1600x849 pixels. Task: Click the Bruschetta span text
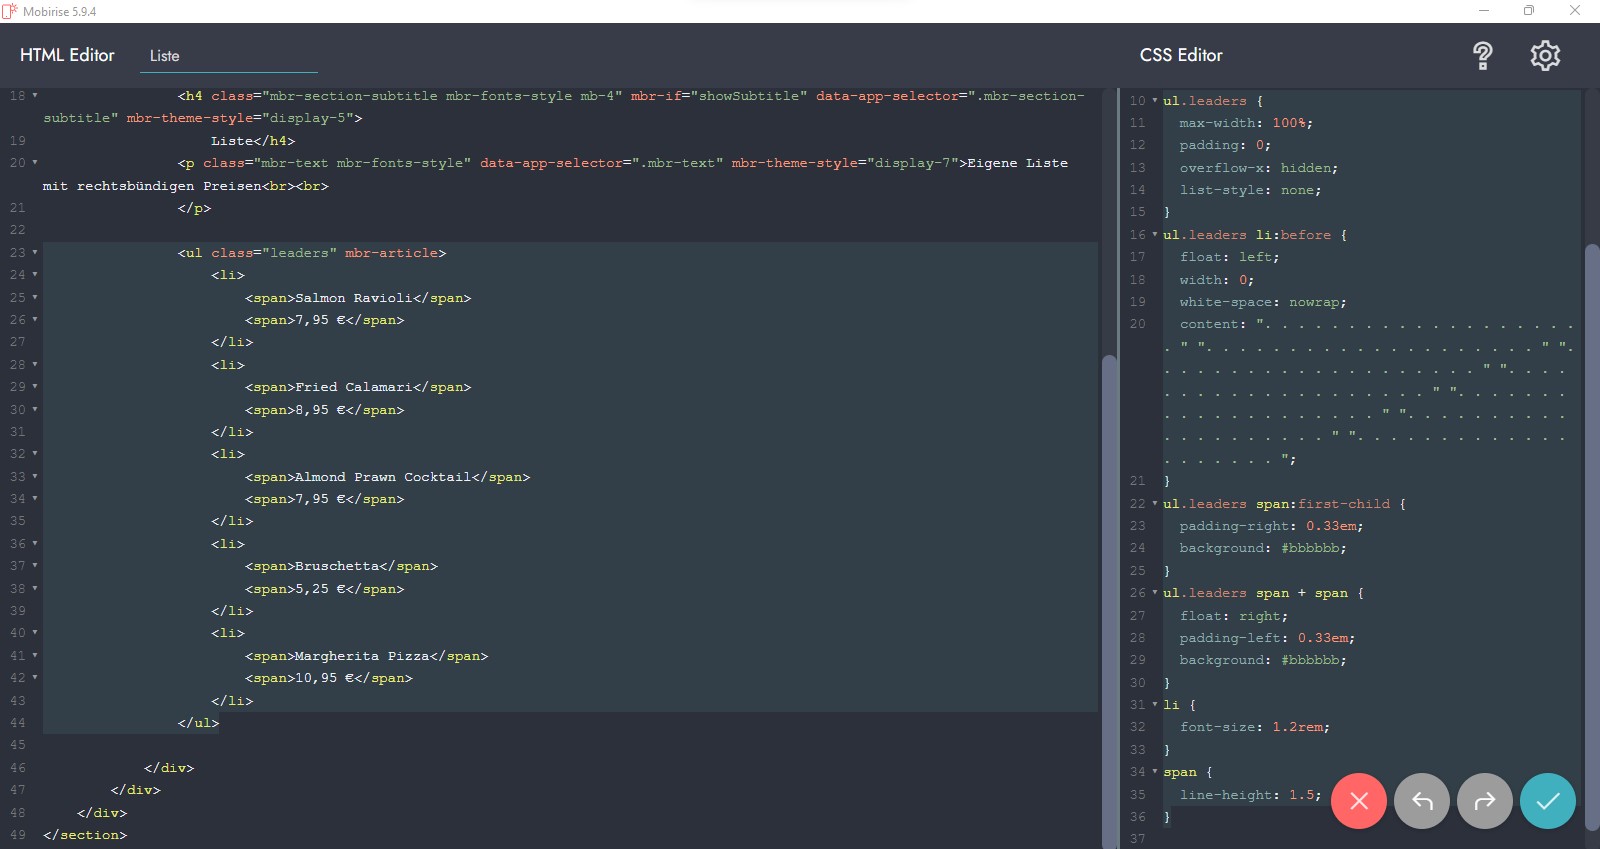pos(337,566)
